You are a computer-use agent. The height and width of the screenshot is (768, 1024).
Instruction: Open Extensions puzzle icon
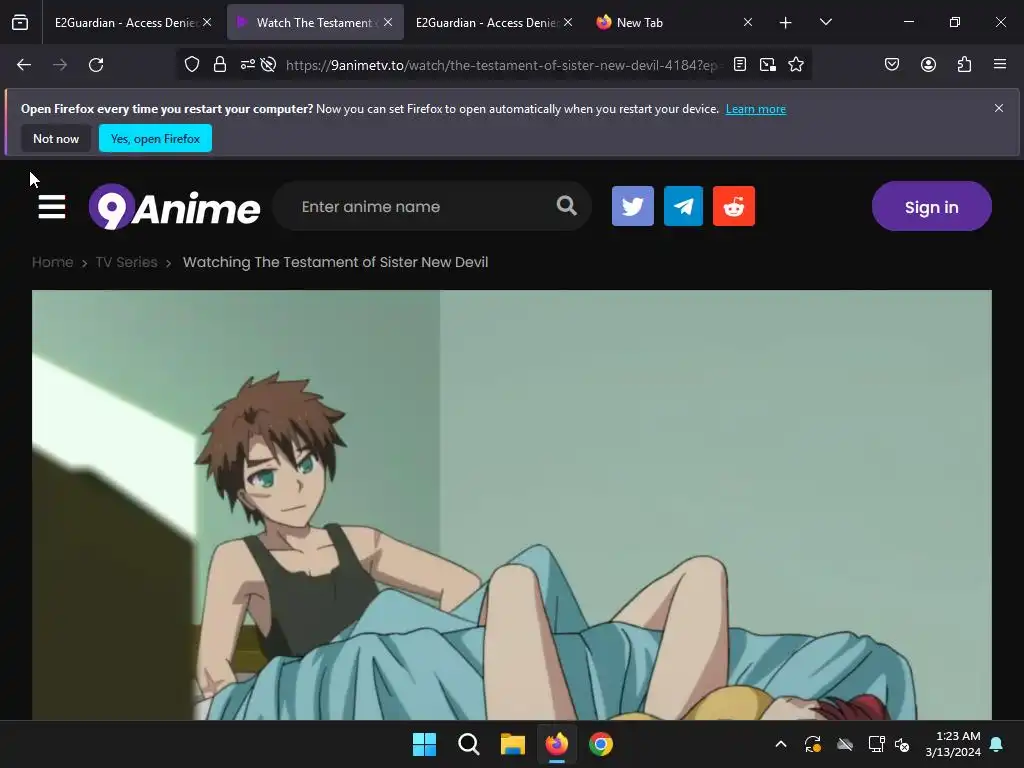tap(965, 64)
